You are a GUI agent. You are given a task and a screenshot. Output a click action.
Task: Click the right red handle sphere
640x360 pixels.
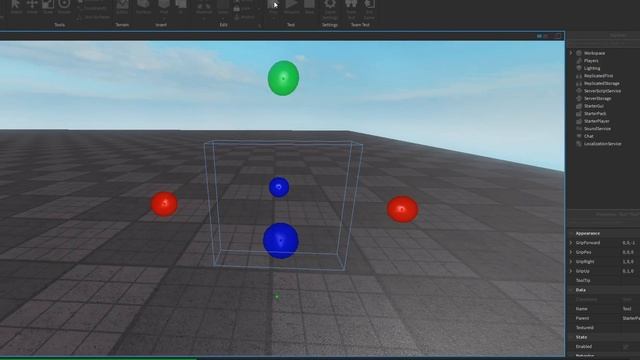click(402, 209)
